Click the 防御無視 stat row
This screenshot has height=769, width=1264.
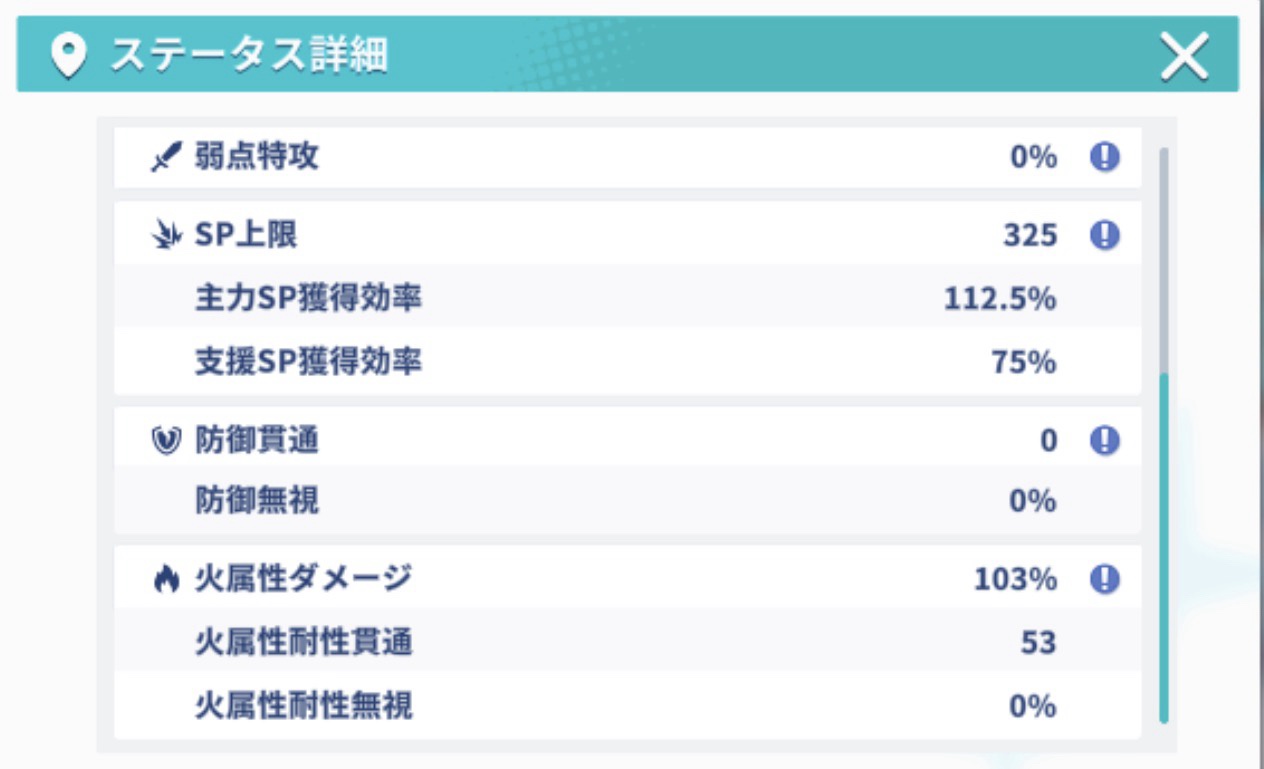(627, 500)
